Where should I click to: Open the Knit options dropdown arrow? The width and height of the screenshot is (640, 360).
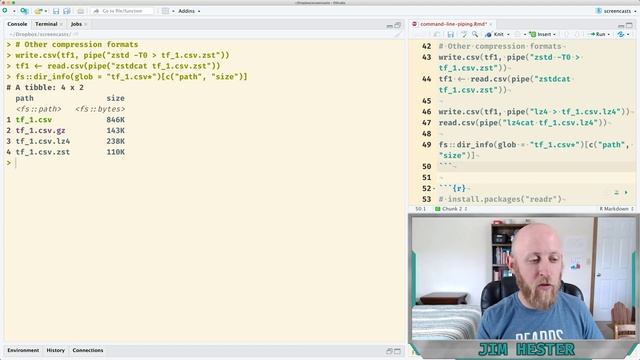508,35
